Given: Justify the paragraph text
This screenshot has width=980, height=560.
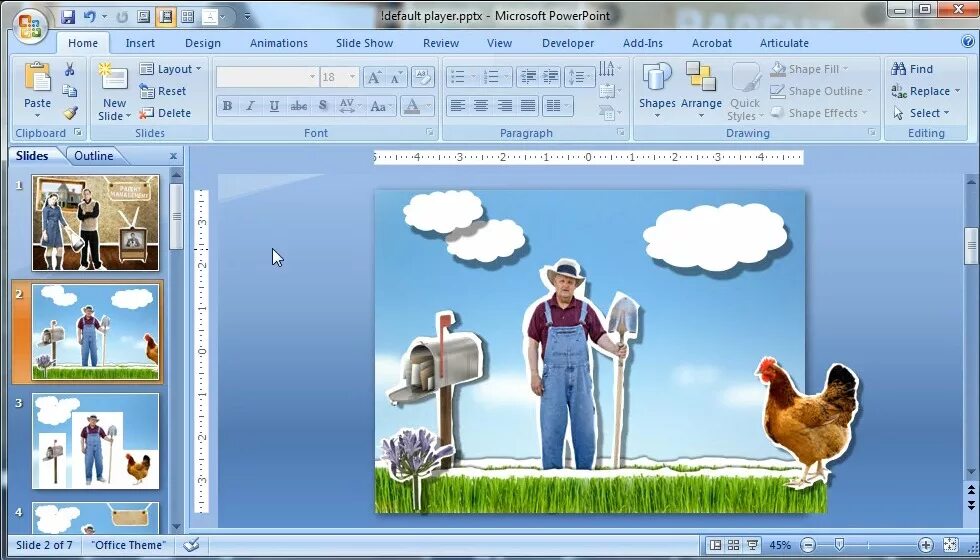Looking at the screenshot, I should point(528,106).
